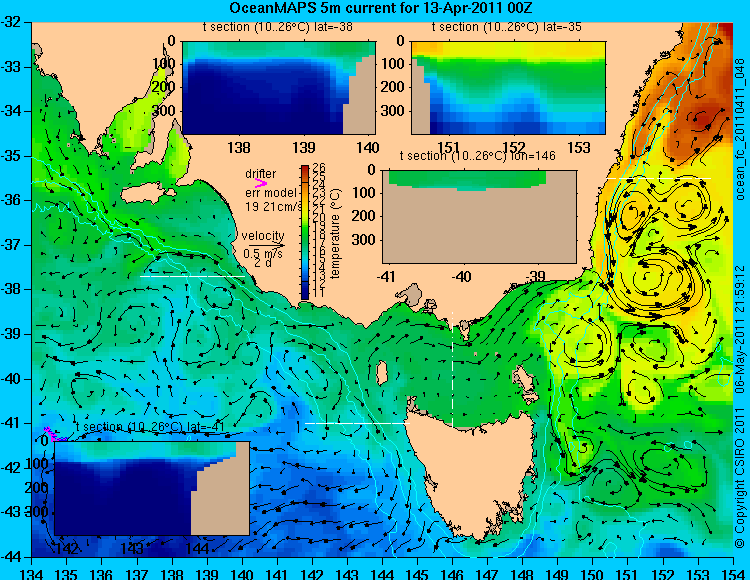
Task: Click the '150' main longitude axis label
Action: coord(593,573)
